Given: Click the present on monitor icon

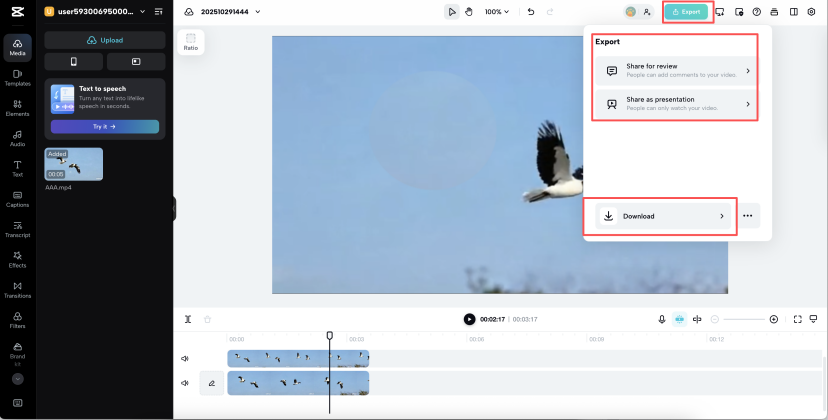Looking at the screenshot, I should pyautogui.click(x=719, y=12).
